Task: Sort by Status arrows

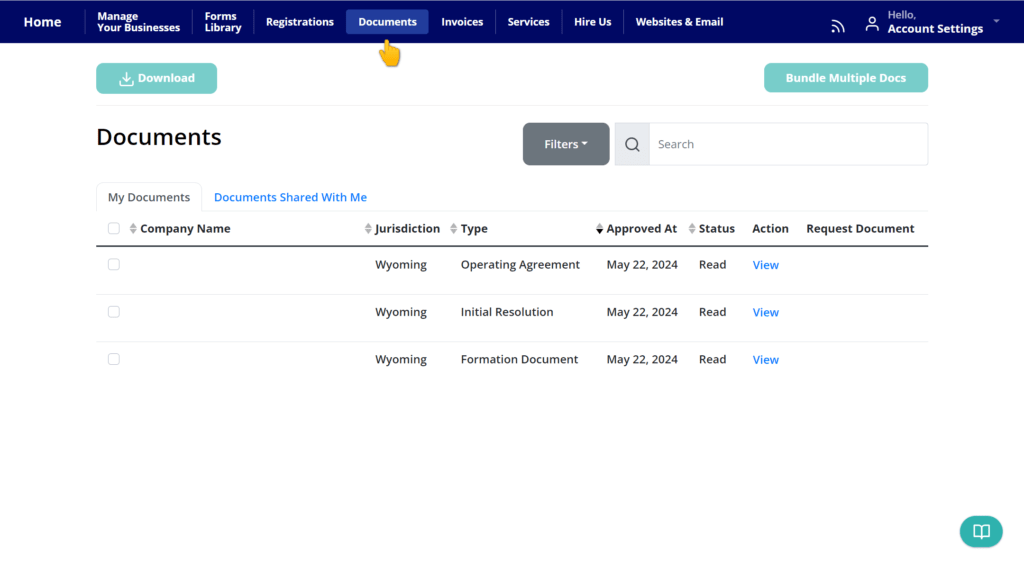Action: coord(692,229)
